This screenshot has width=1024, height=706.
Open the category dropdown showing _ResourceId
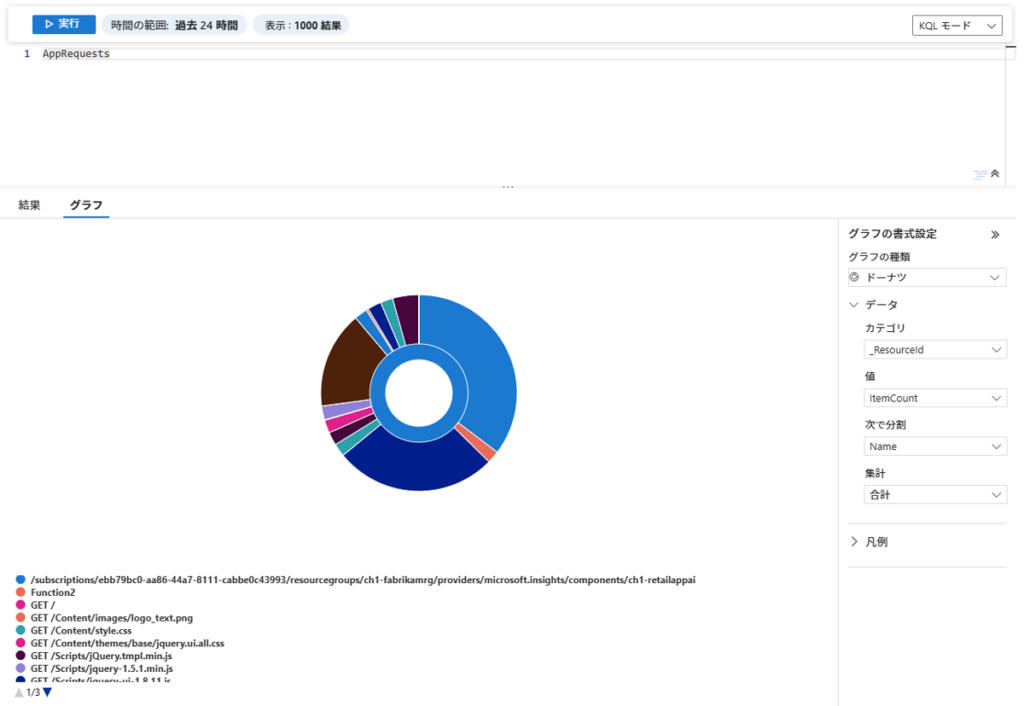pos(935,350)
